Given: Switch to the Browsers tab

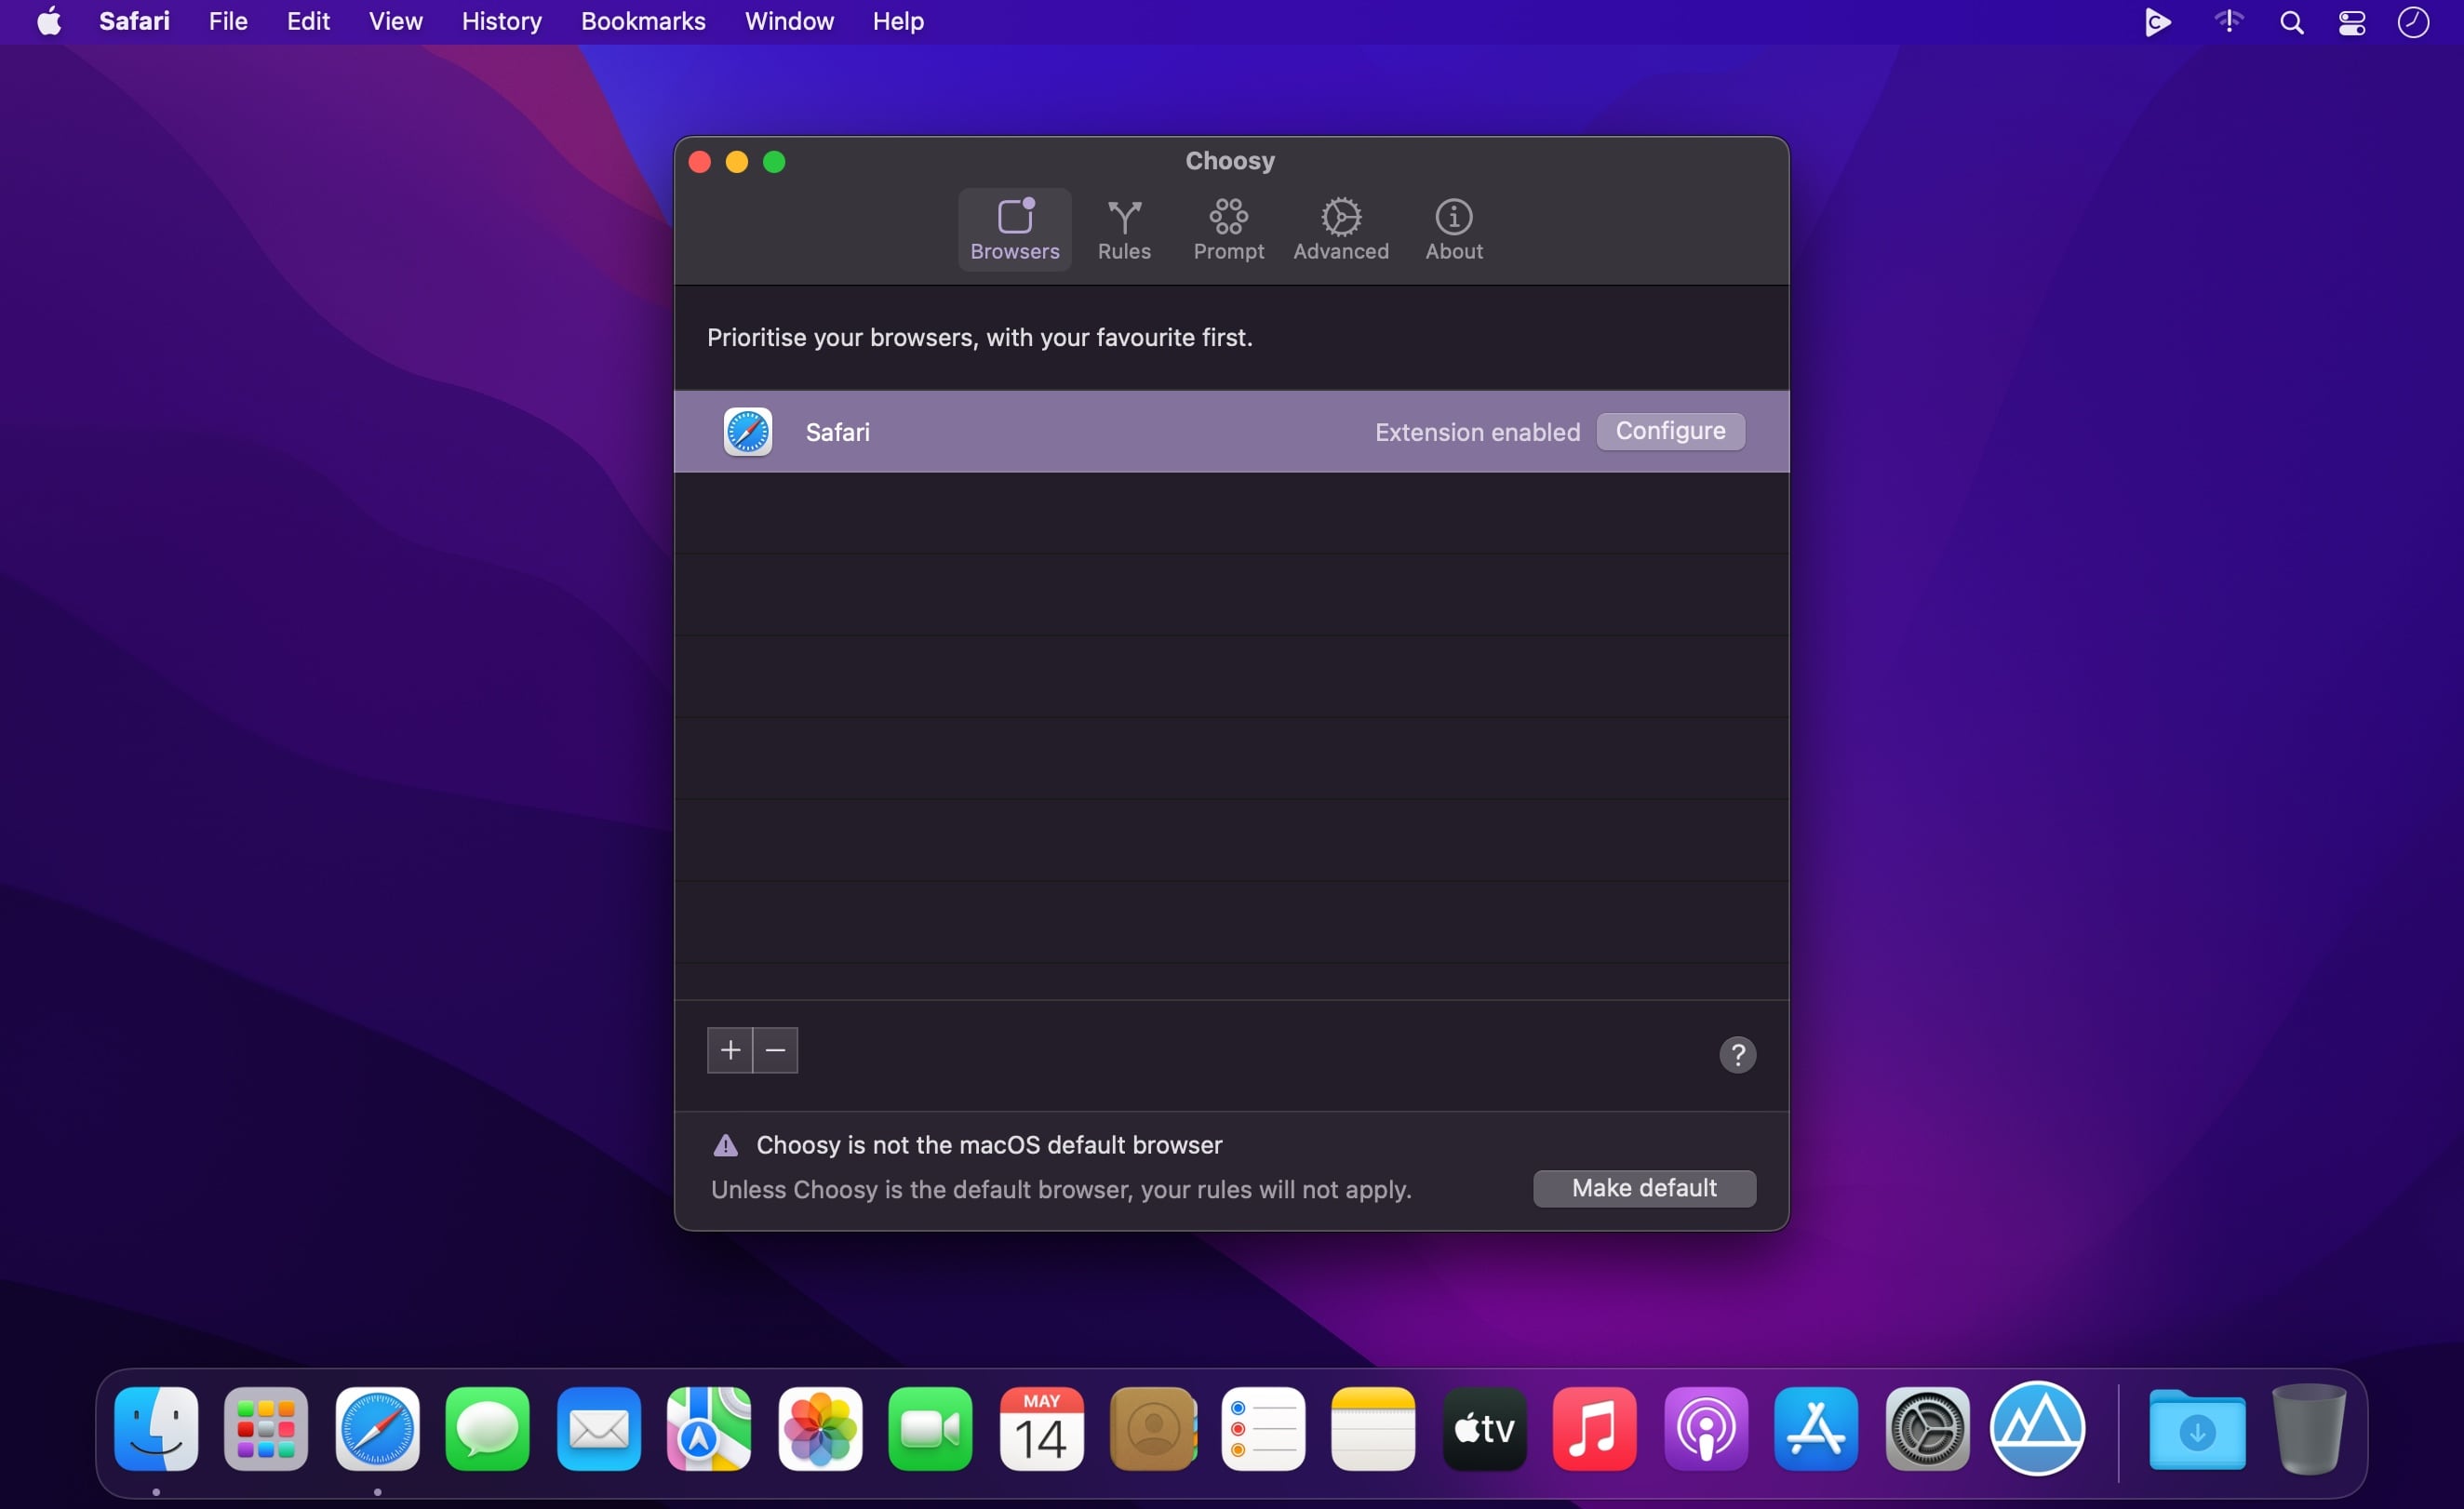Looking at the screenshot, I should coord(1014,229).
